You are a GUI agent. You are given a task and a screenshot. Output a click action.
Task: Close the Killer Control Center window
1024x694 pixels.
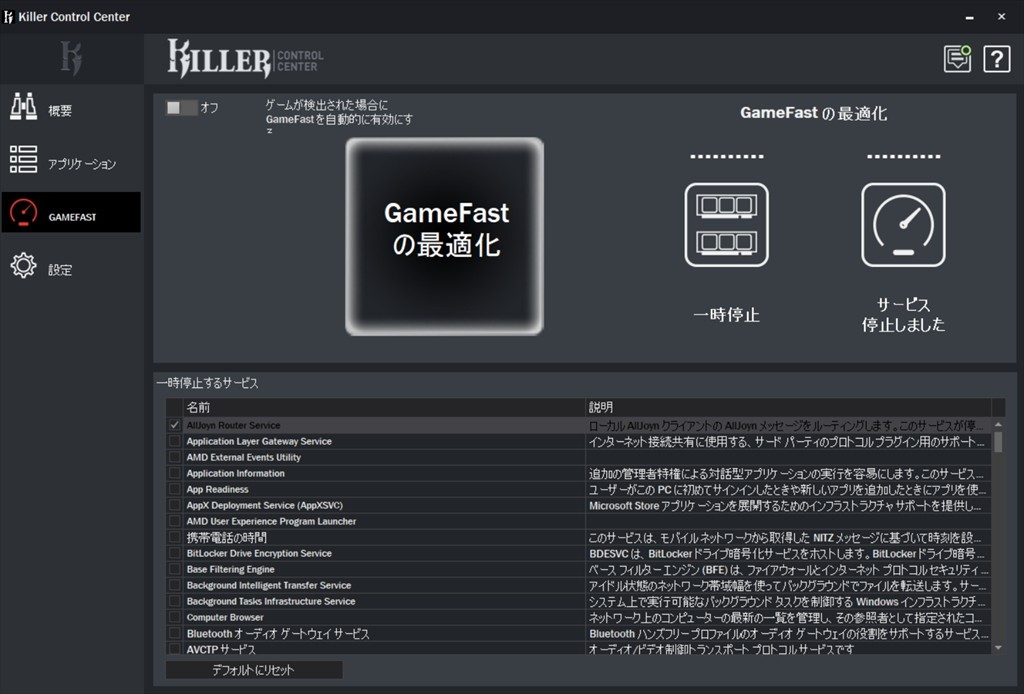click(1002, 17)
